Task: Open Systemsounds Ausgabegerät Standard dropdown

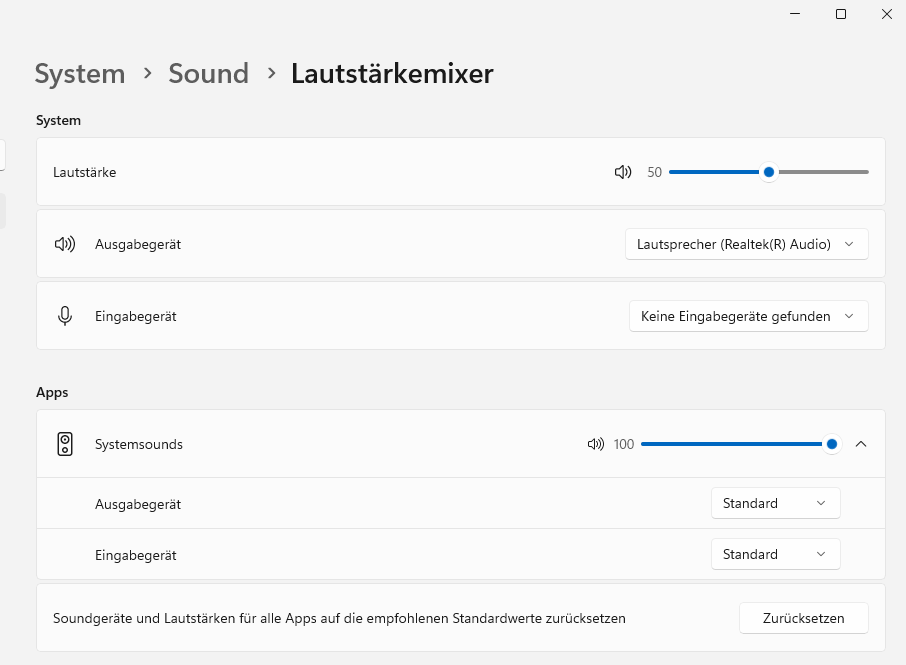Action: (x=775, y=504)
